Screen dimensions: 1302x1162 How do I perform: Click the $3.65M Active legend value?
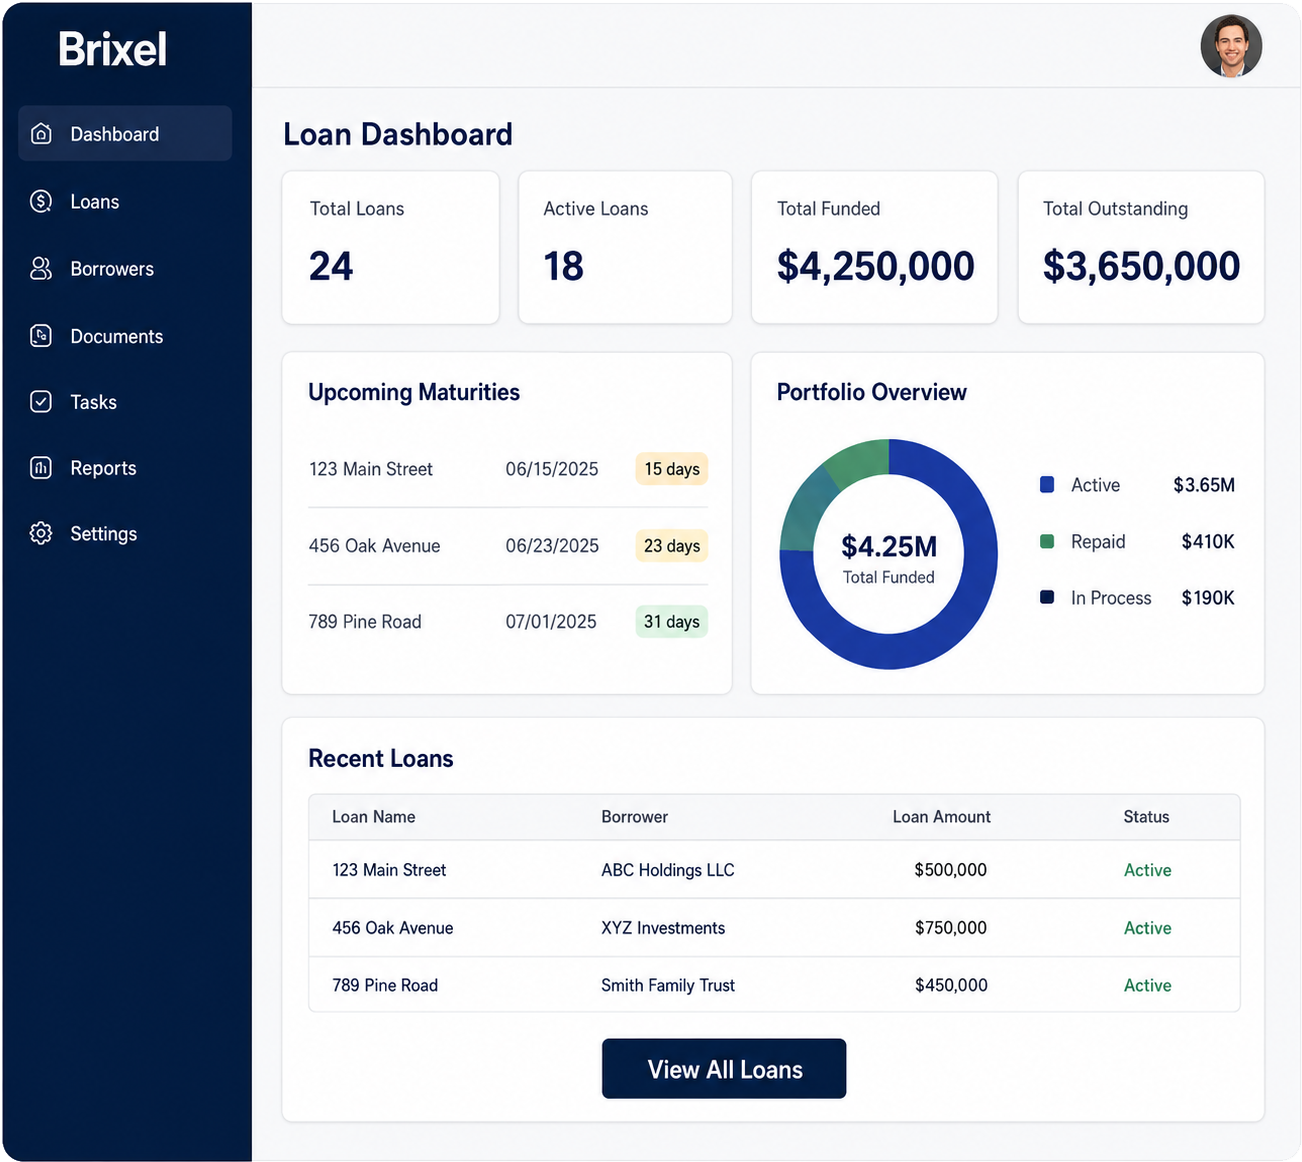point(1204,485)
